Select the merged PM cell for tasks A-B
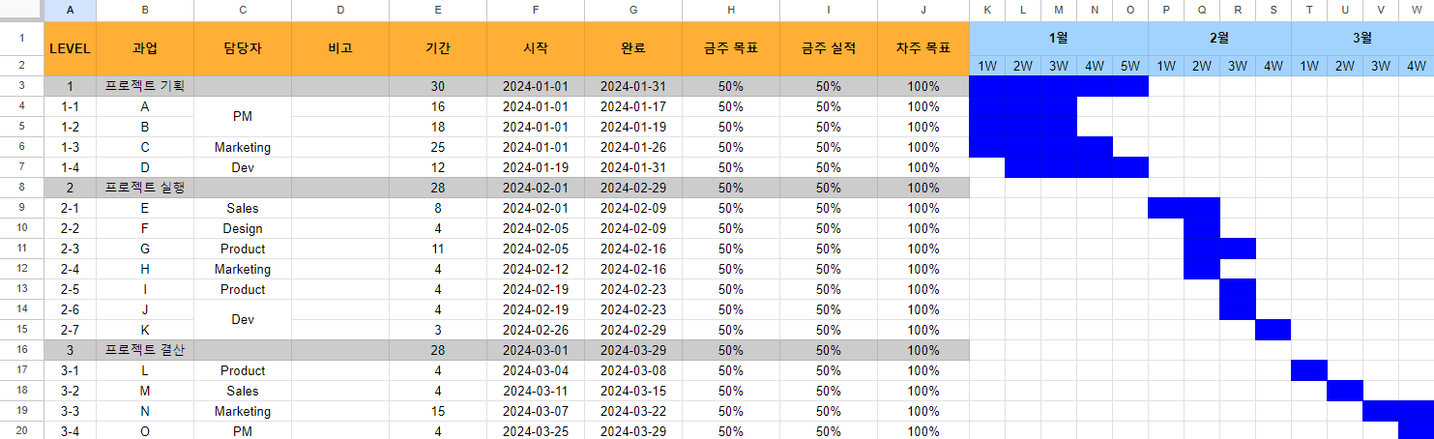Screen dimensions: 1434x439 coord(243,117)
